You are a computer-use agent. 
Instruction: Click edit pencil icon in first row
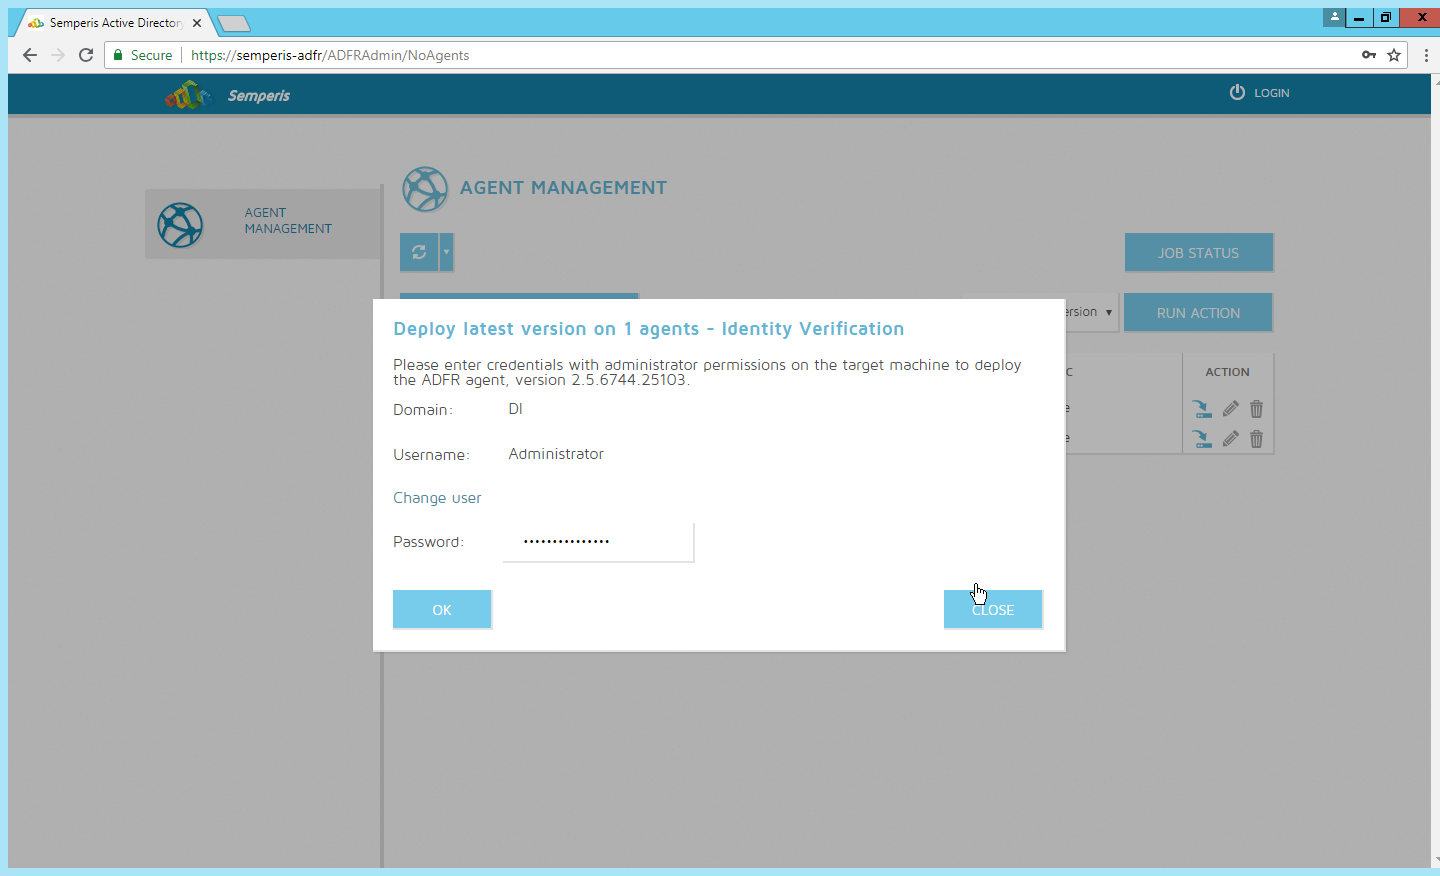point(1230,409)
